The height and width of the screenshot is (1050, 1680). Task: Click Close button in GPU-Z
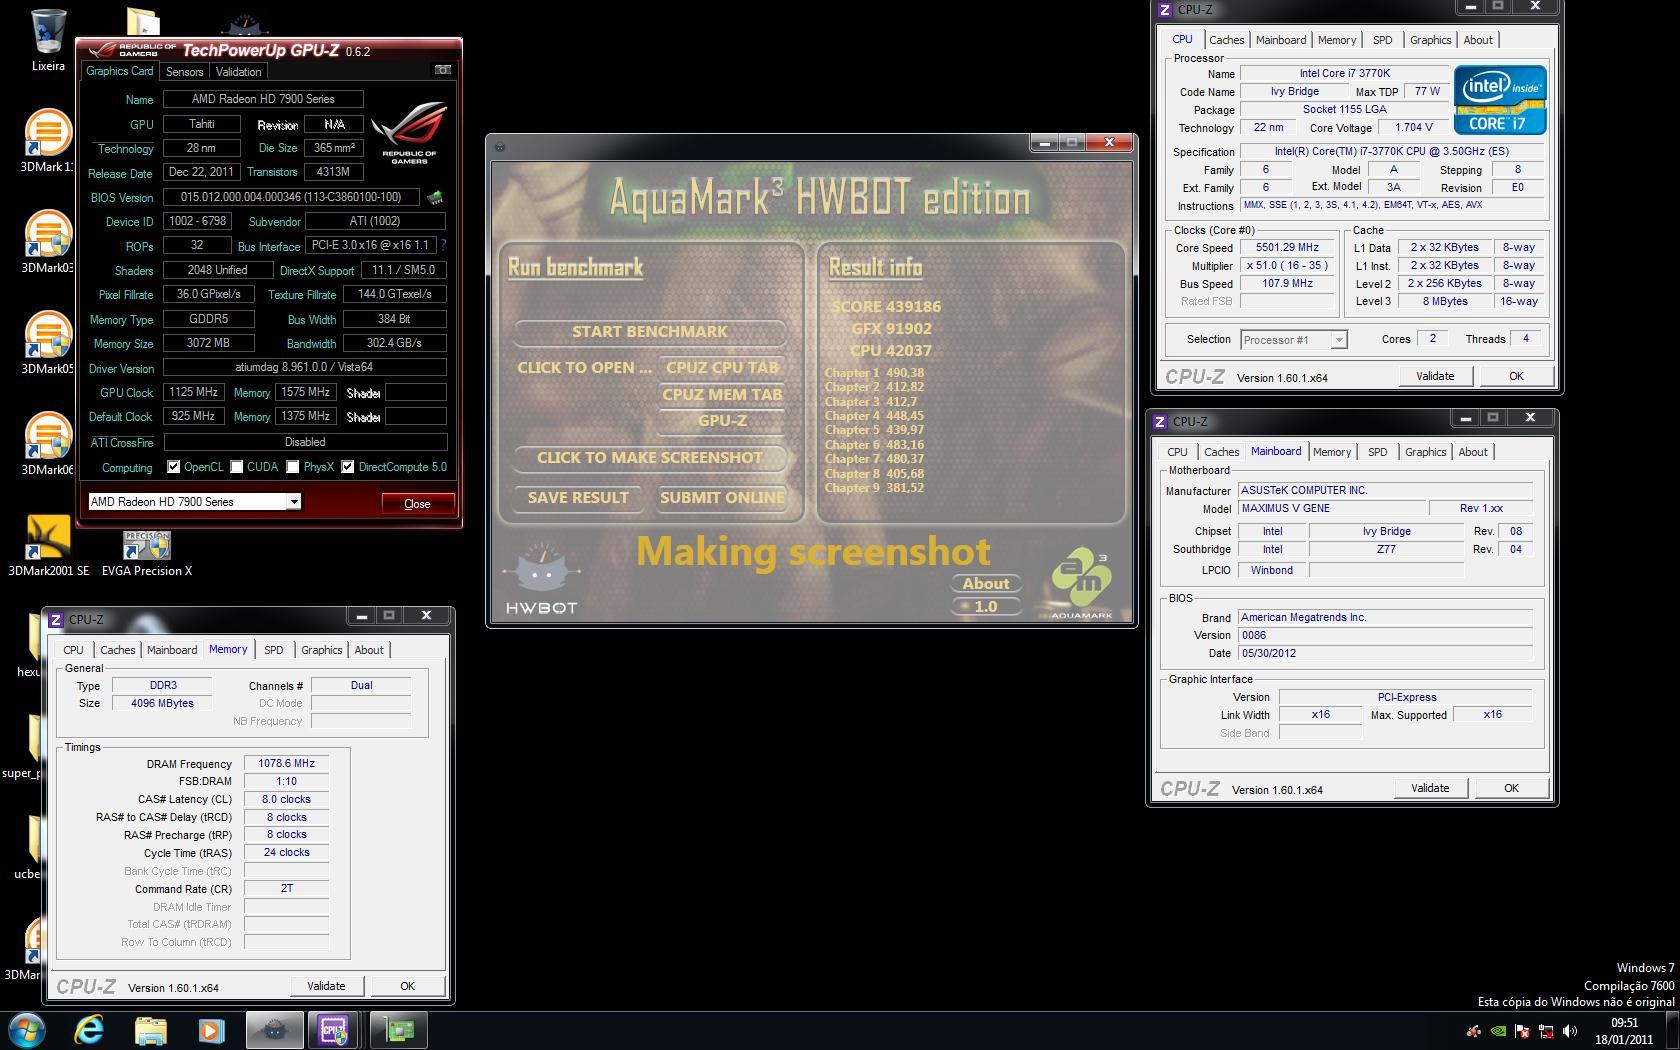418,504
